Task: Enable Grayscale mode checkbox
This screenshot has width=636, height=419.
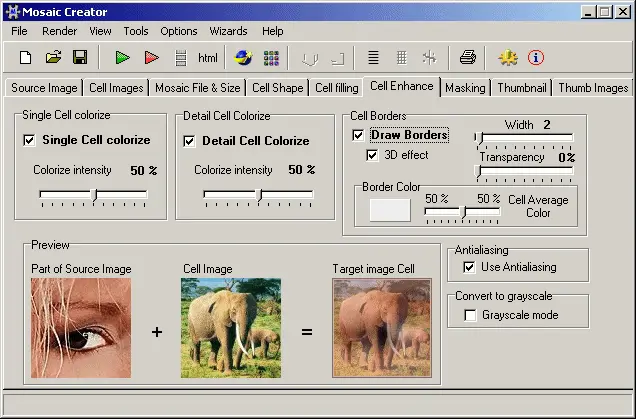Action: coord(470,316)
